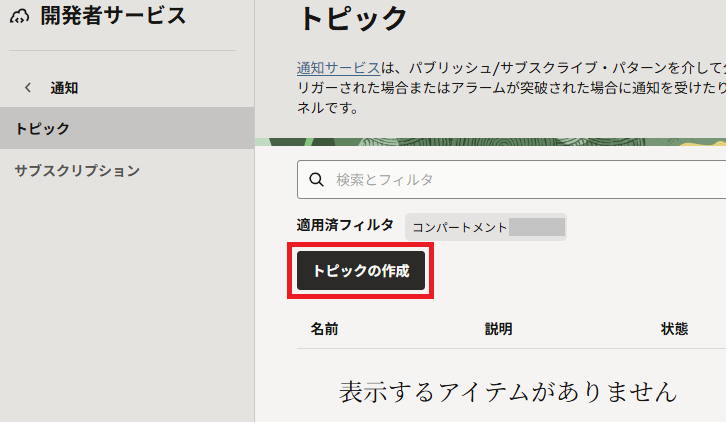The image size is (726, 422).
Task: Go back via the 通知 label
Action: (65, 88)
